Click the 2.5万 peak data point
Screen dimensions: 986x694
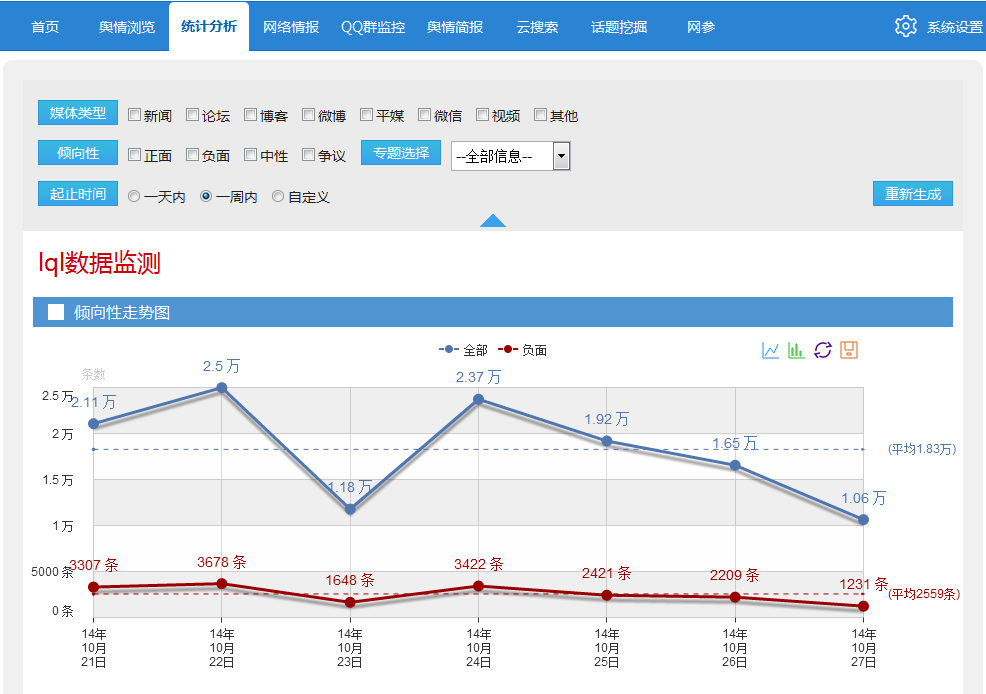click(221, 388)
